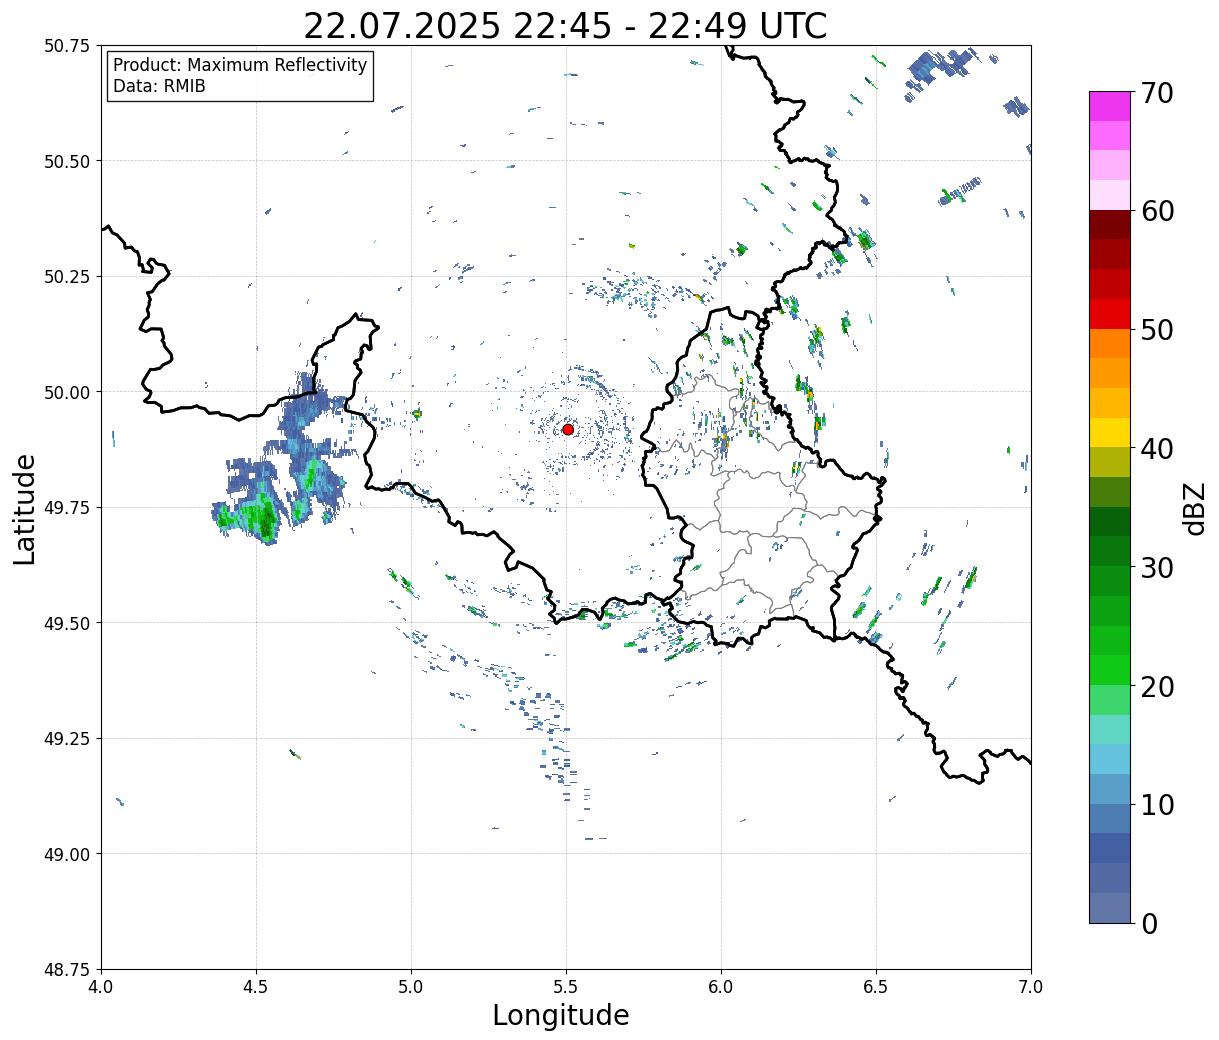Click latitude tick label 48.75
Image resolution: width=1219 pixels, height=1040 pixels.
pyautogui.click(x=68, y=970)
